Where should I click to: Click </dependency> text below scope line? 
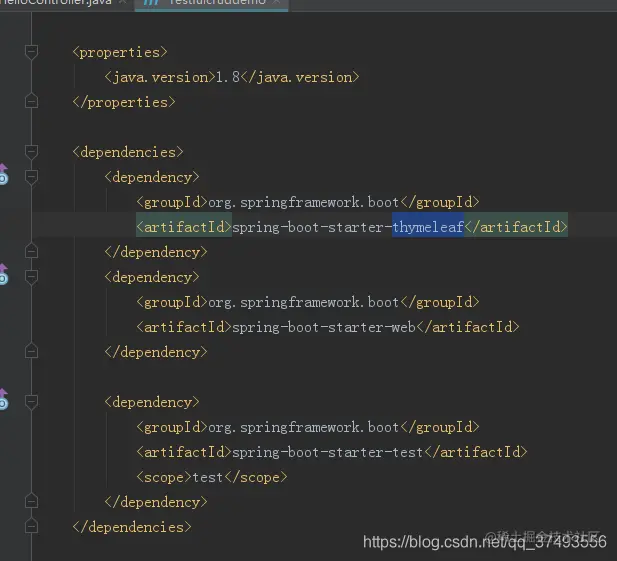(x=156, y=502)
